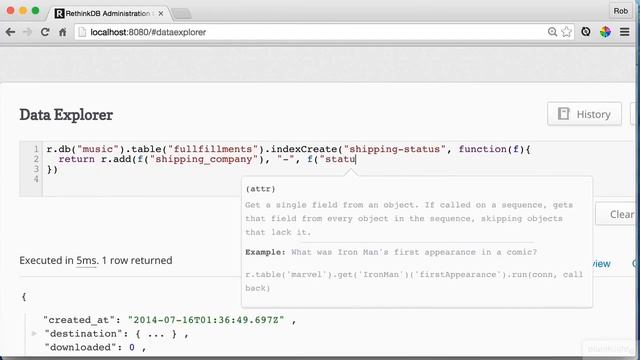Click the macOS green fullscreen window button
This screenshot has width=640, height=360.
pos(36,11)
